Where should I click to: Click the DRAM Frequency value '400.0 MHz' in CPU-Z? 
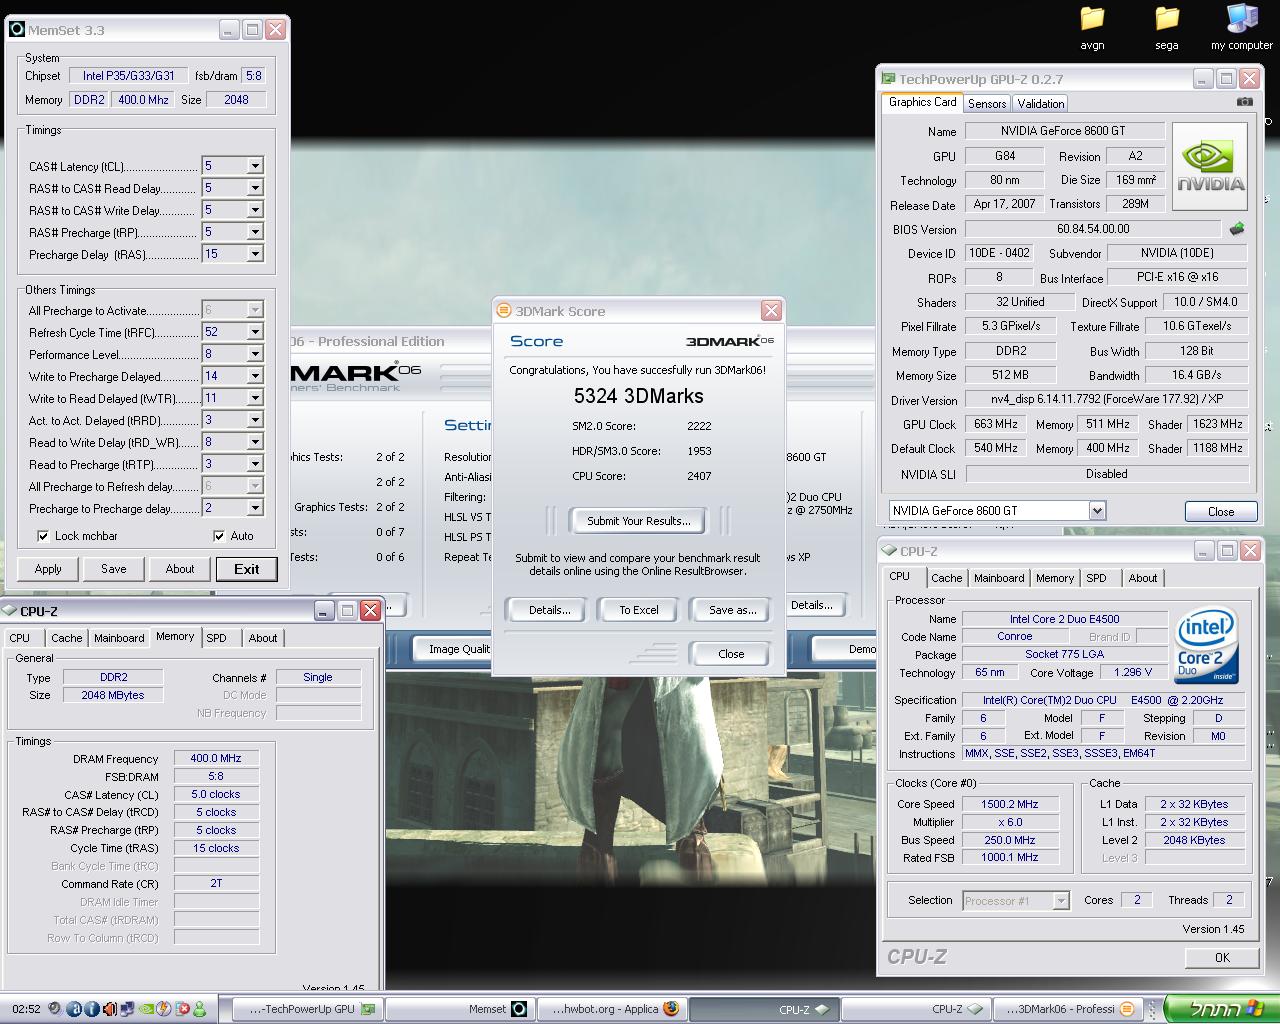216,758
